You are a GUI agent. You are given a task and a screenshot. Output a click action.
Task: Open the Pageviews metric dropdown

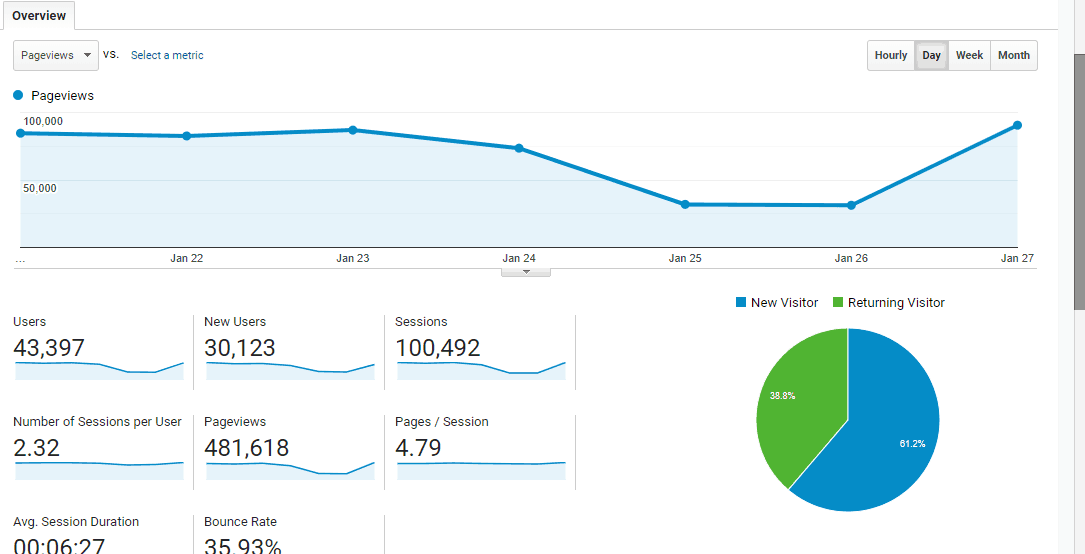tap(56, 56)
